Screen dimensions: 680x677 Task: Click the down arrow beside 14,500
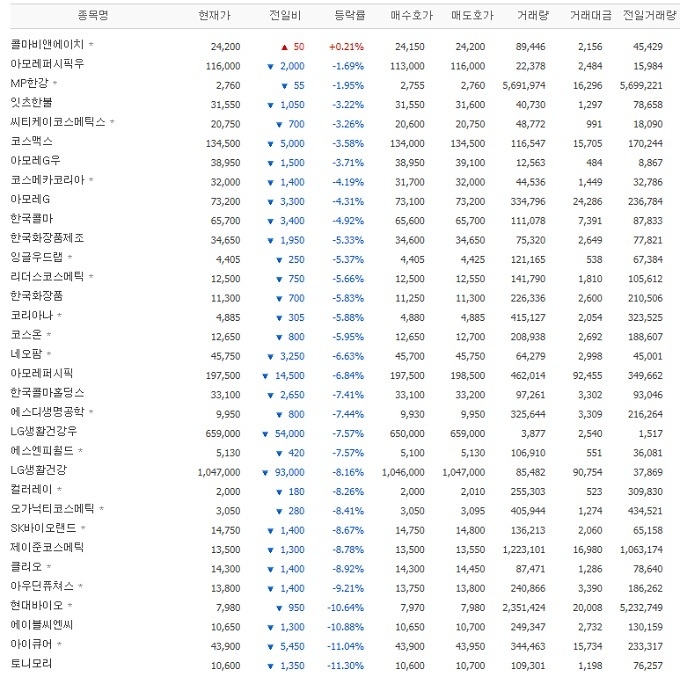[x=265, y=376]
